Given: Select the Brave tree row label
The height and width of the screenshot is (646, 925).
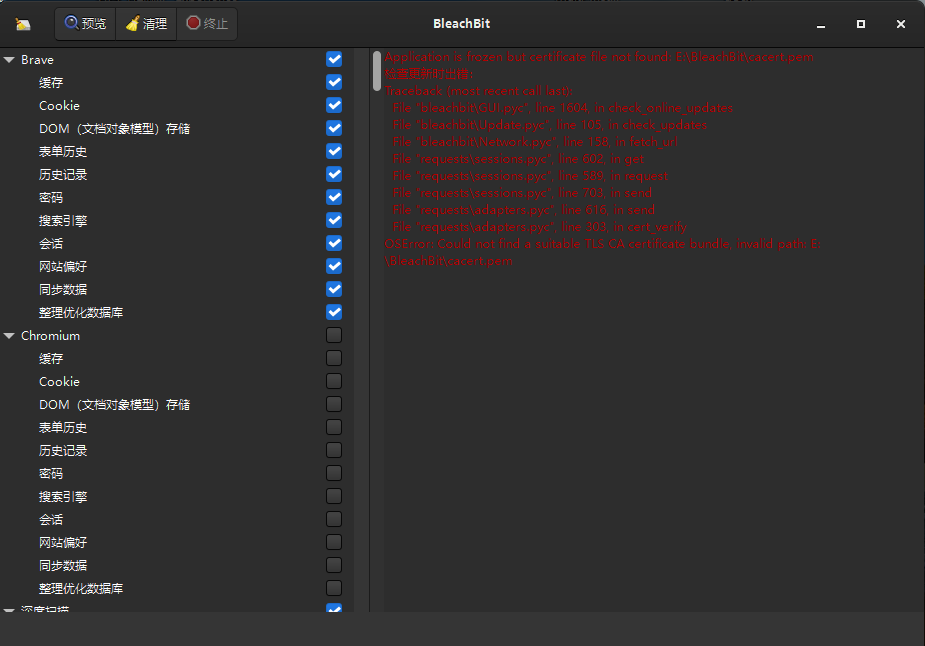Looking at the screenshot, I should click(x=37, y=60).
